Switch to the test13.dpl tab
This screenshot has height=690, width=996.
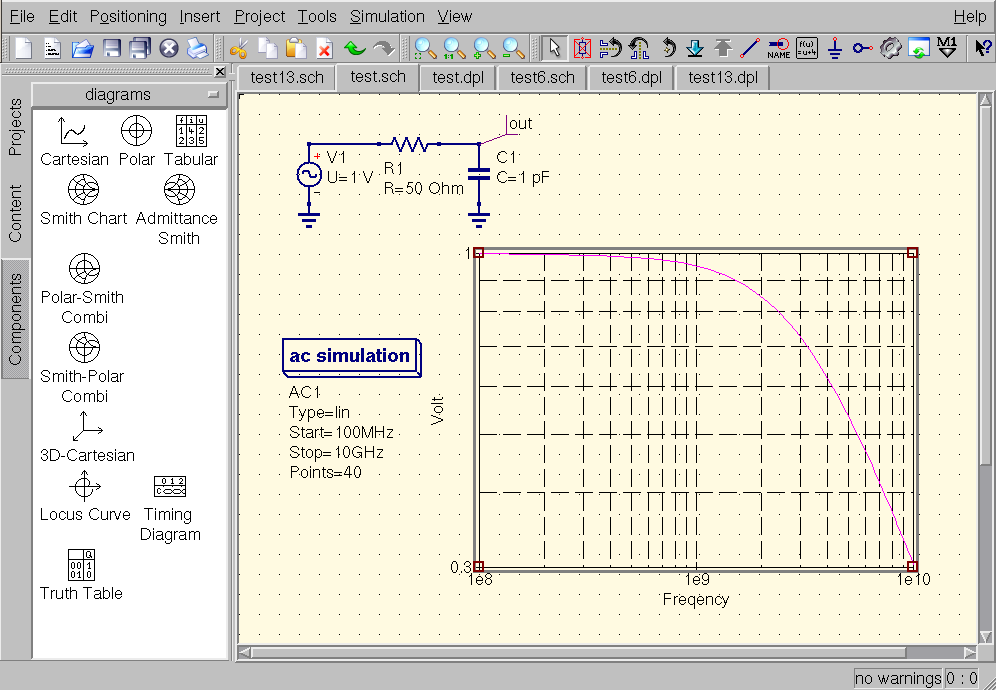click(722, 77)
